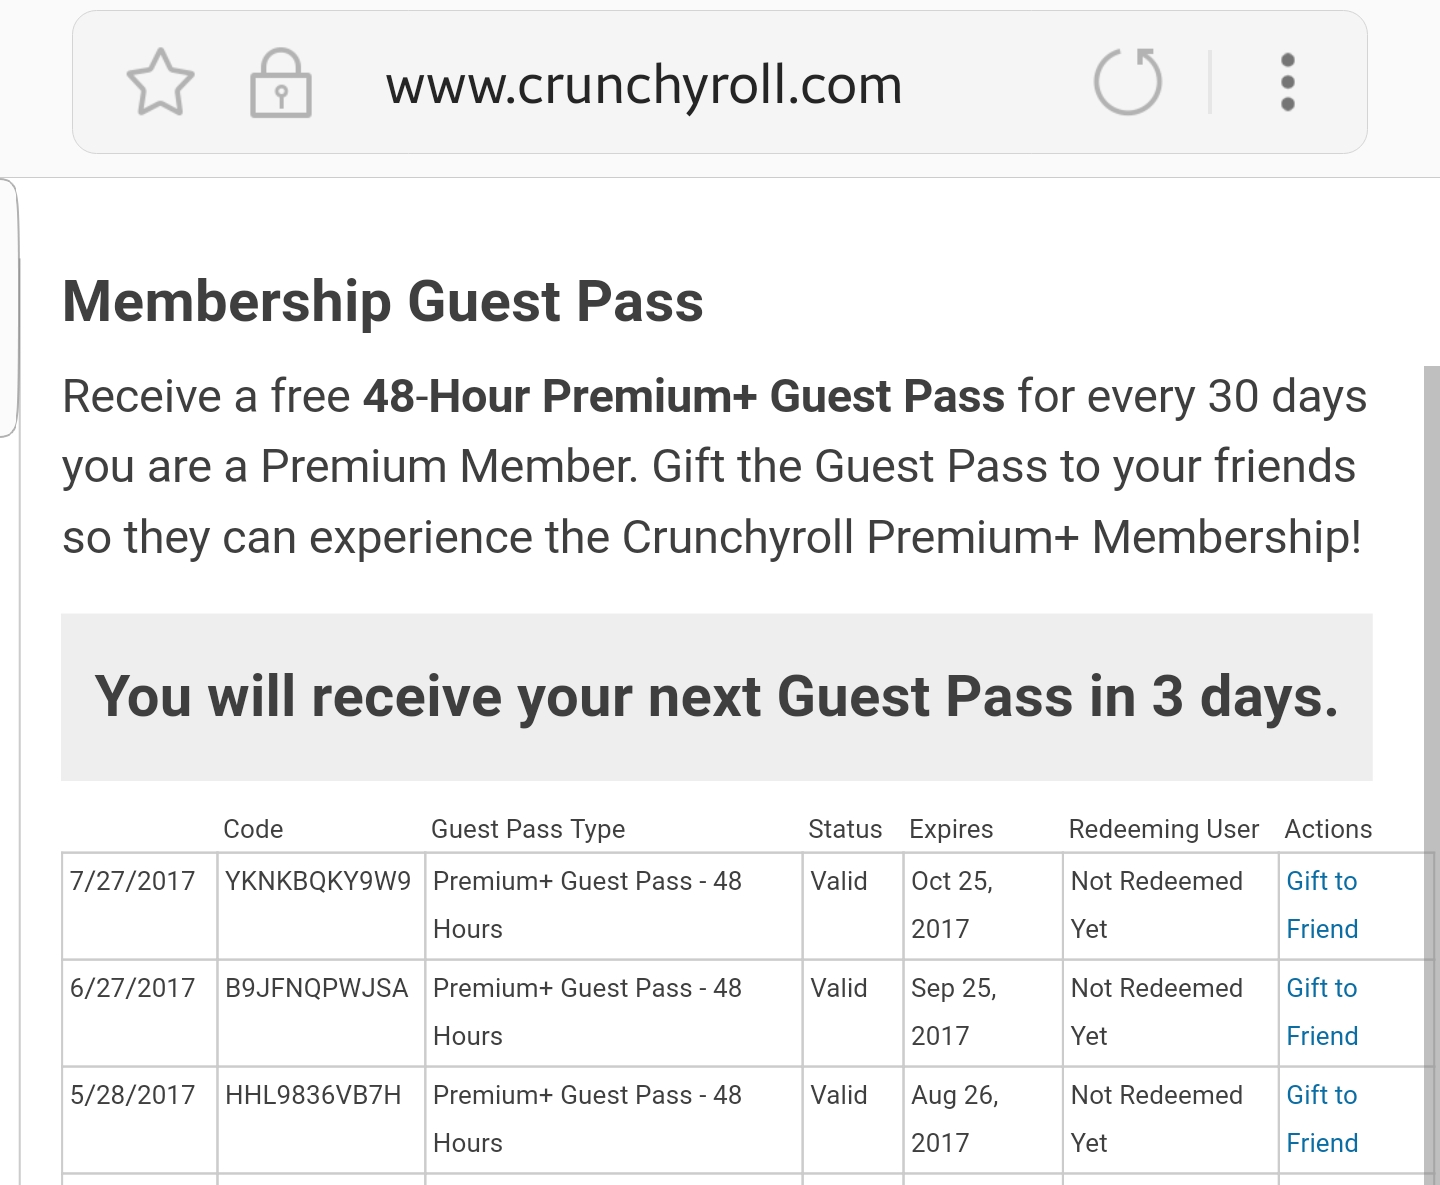Image resolution: width=1440 pixels, height=1185 pixels.
Task: Click the Status column header
Action: [845, 829]
